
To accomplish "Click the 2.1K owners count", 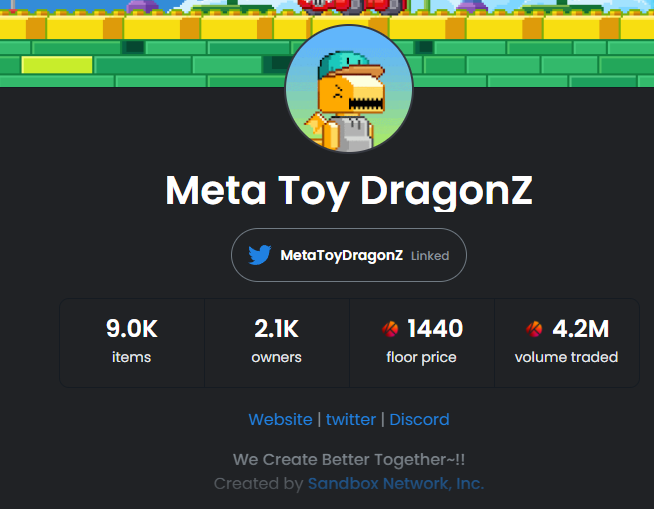I will (277, 328).
